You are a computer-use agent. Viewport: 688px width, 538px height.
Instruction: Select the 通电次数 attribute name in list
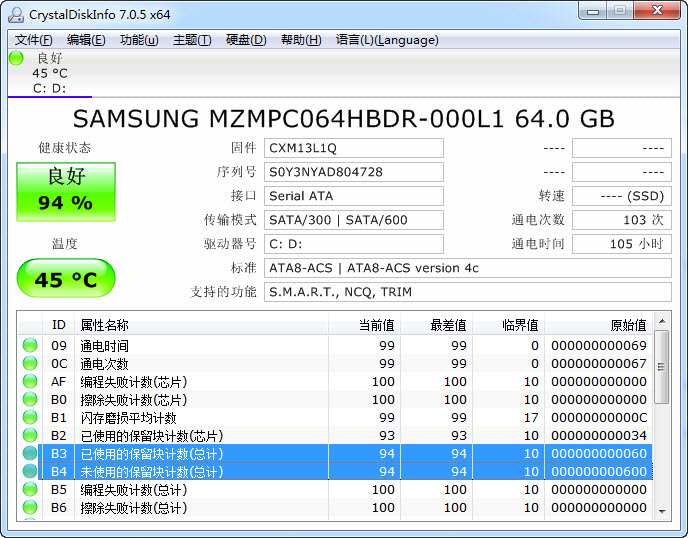click(104, 364)
